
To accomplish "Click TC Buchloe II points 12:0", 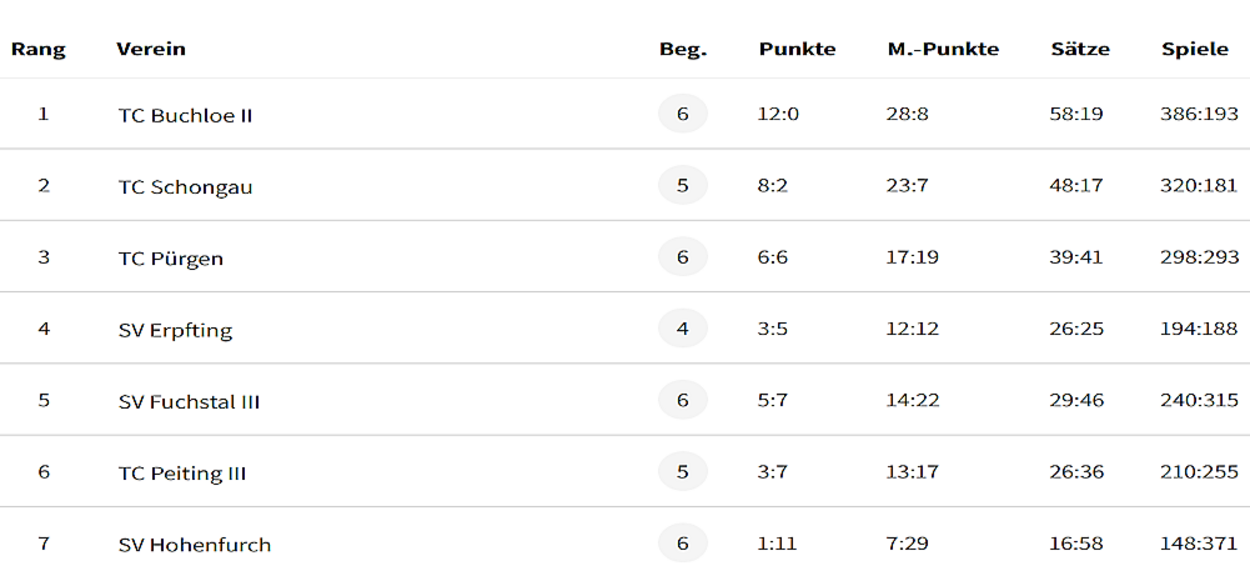I will click(779, 114).
